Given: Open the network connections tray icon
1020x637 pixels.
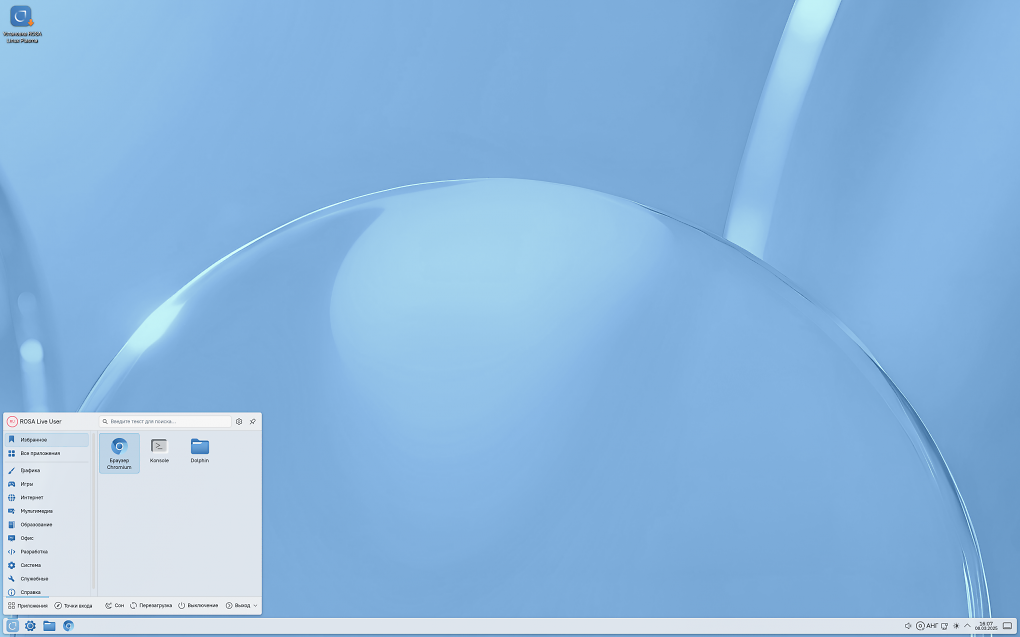Looking at the screenshot, I should 945,626.
